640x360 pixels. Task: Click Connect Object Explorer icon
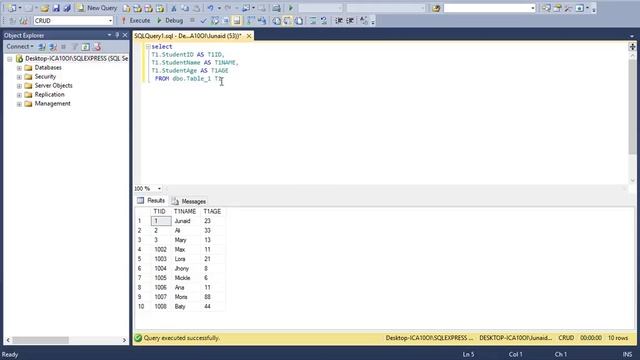point(42,47)
